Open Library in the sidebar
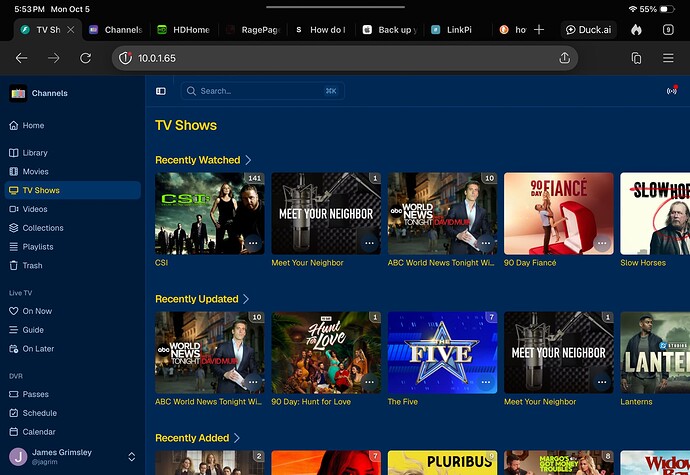The image size is (690, 475). [73, 153]
